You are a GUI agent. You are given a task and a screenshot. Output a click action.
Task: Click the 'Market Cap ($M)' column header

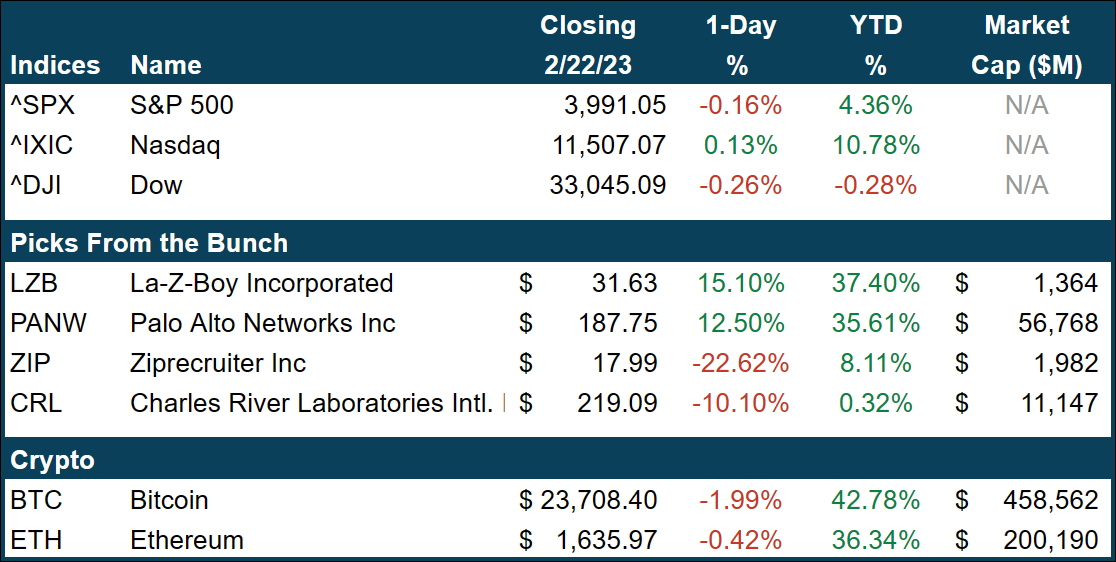click(1027, 45)
